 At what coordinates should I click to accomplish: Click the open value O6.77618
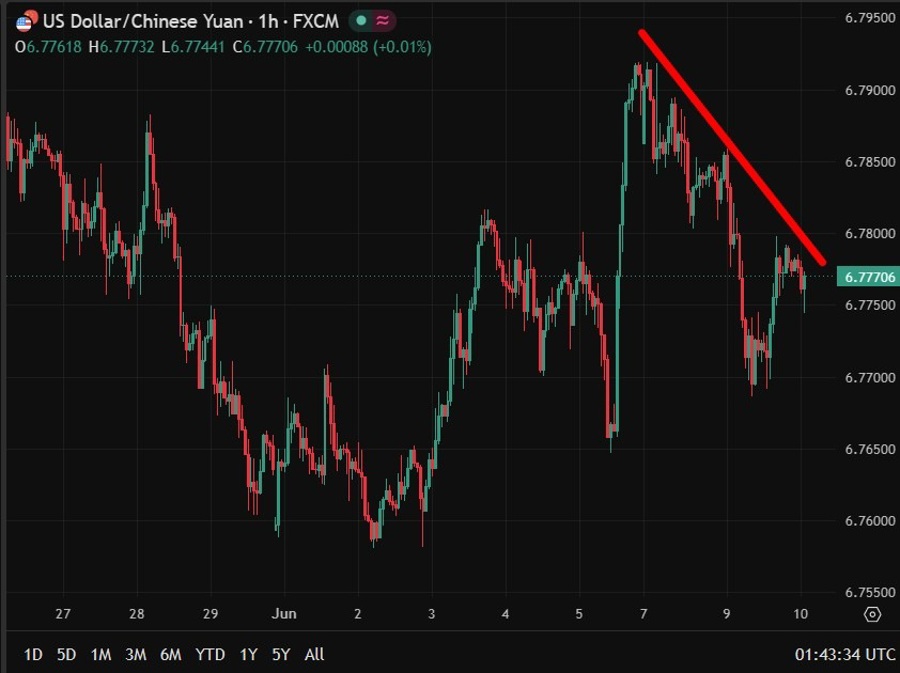pyautogui.click(x=48, y=47)
